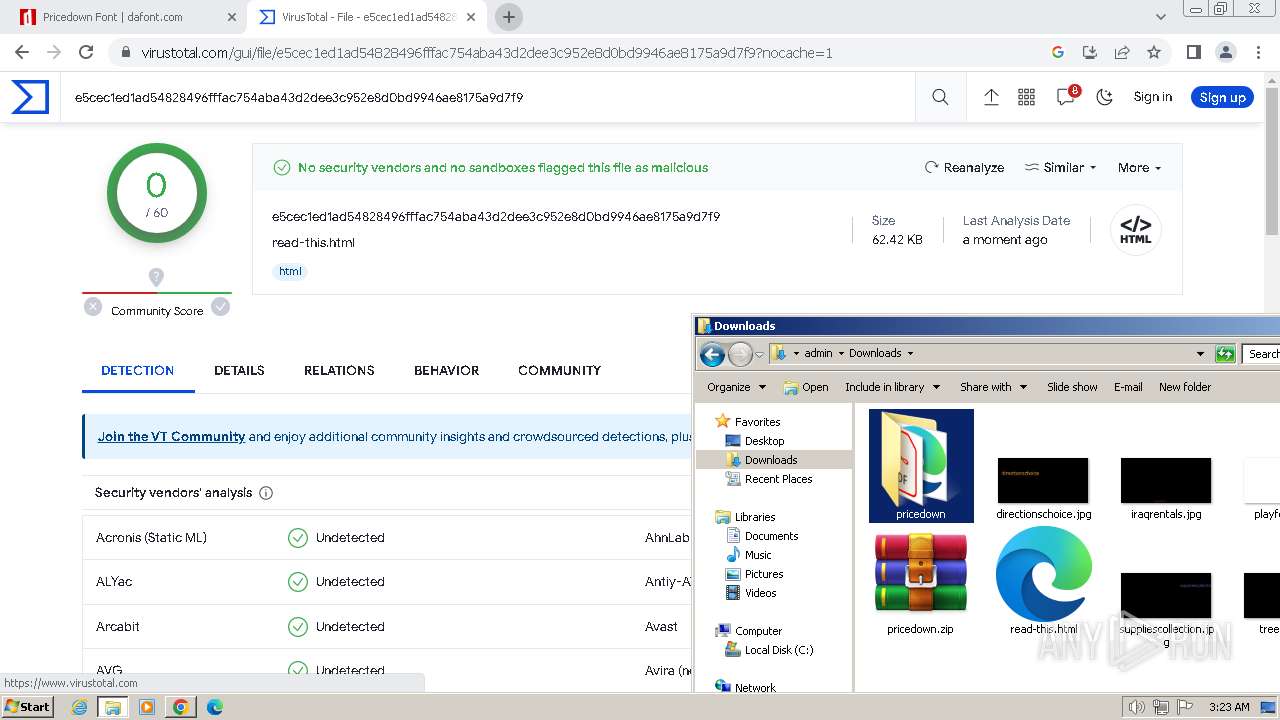Select read-this.html file
The width and height of the screenshot is (1280, 720).
tap(1043, 582)
